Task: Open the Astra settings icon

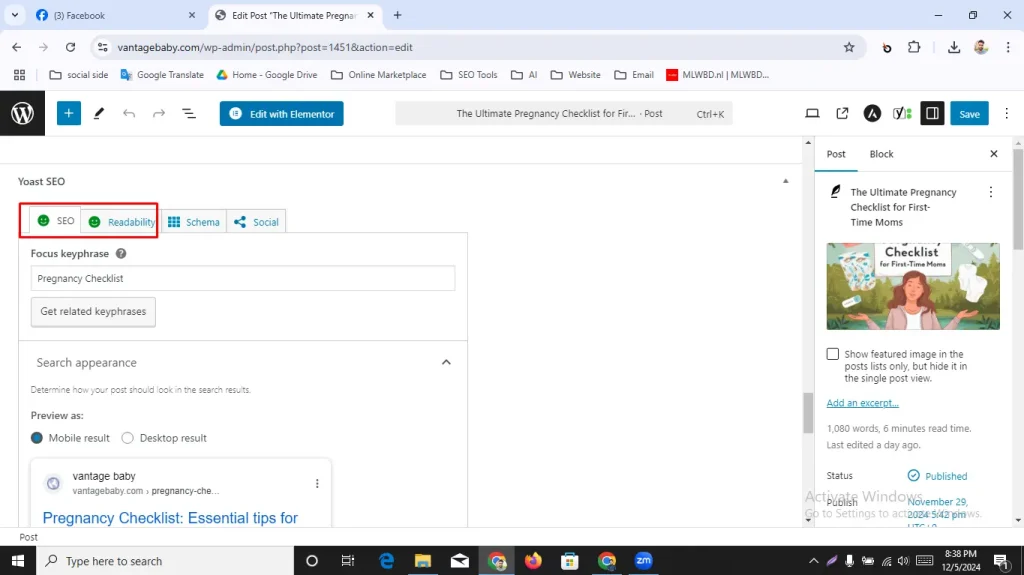Action: coord(872,113)
